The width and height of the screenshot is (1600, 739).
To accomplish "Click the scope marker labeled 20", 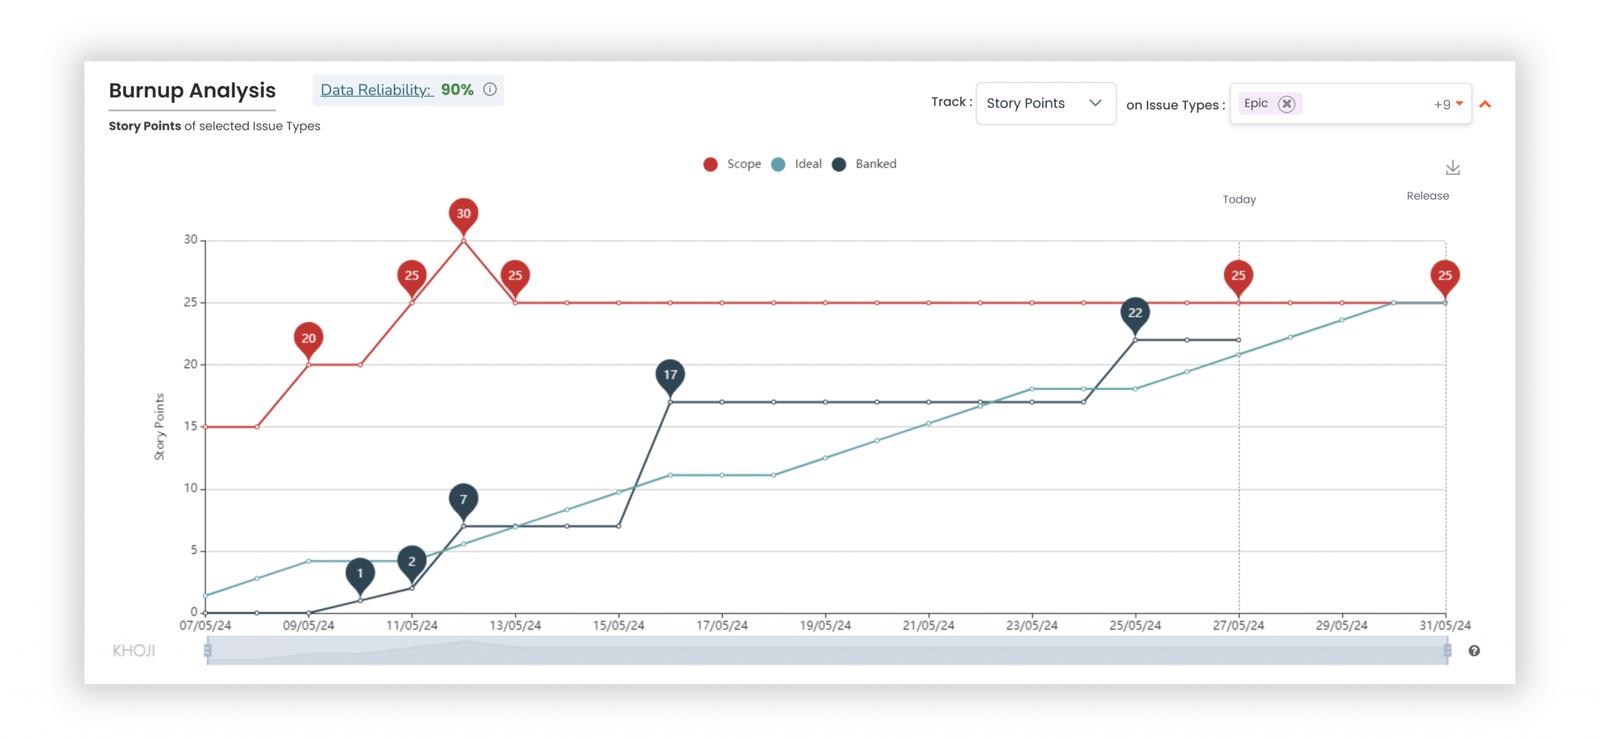I will [x=308, y=338].
